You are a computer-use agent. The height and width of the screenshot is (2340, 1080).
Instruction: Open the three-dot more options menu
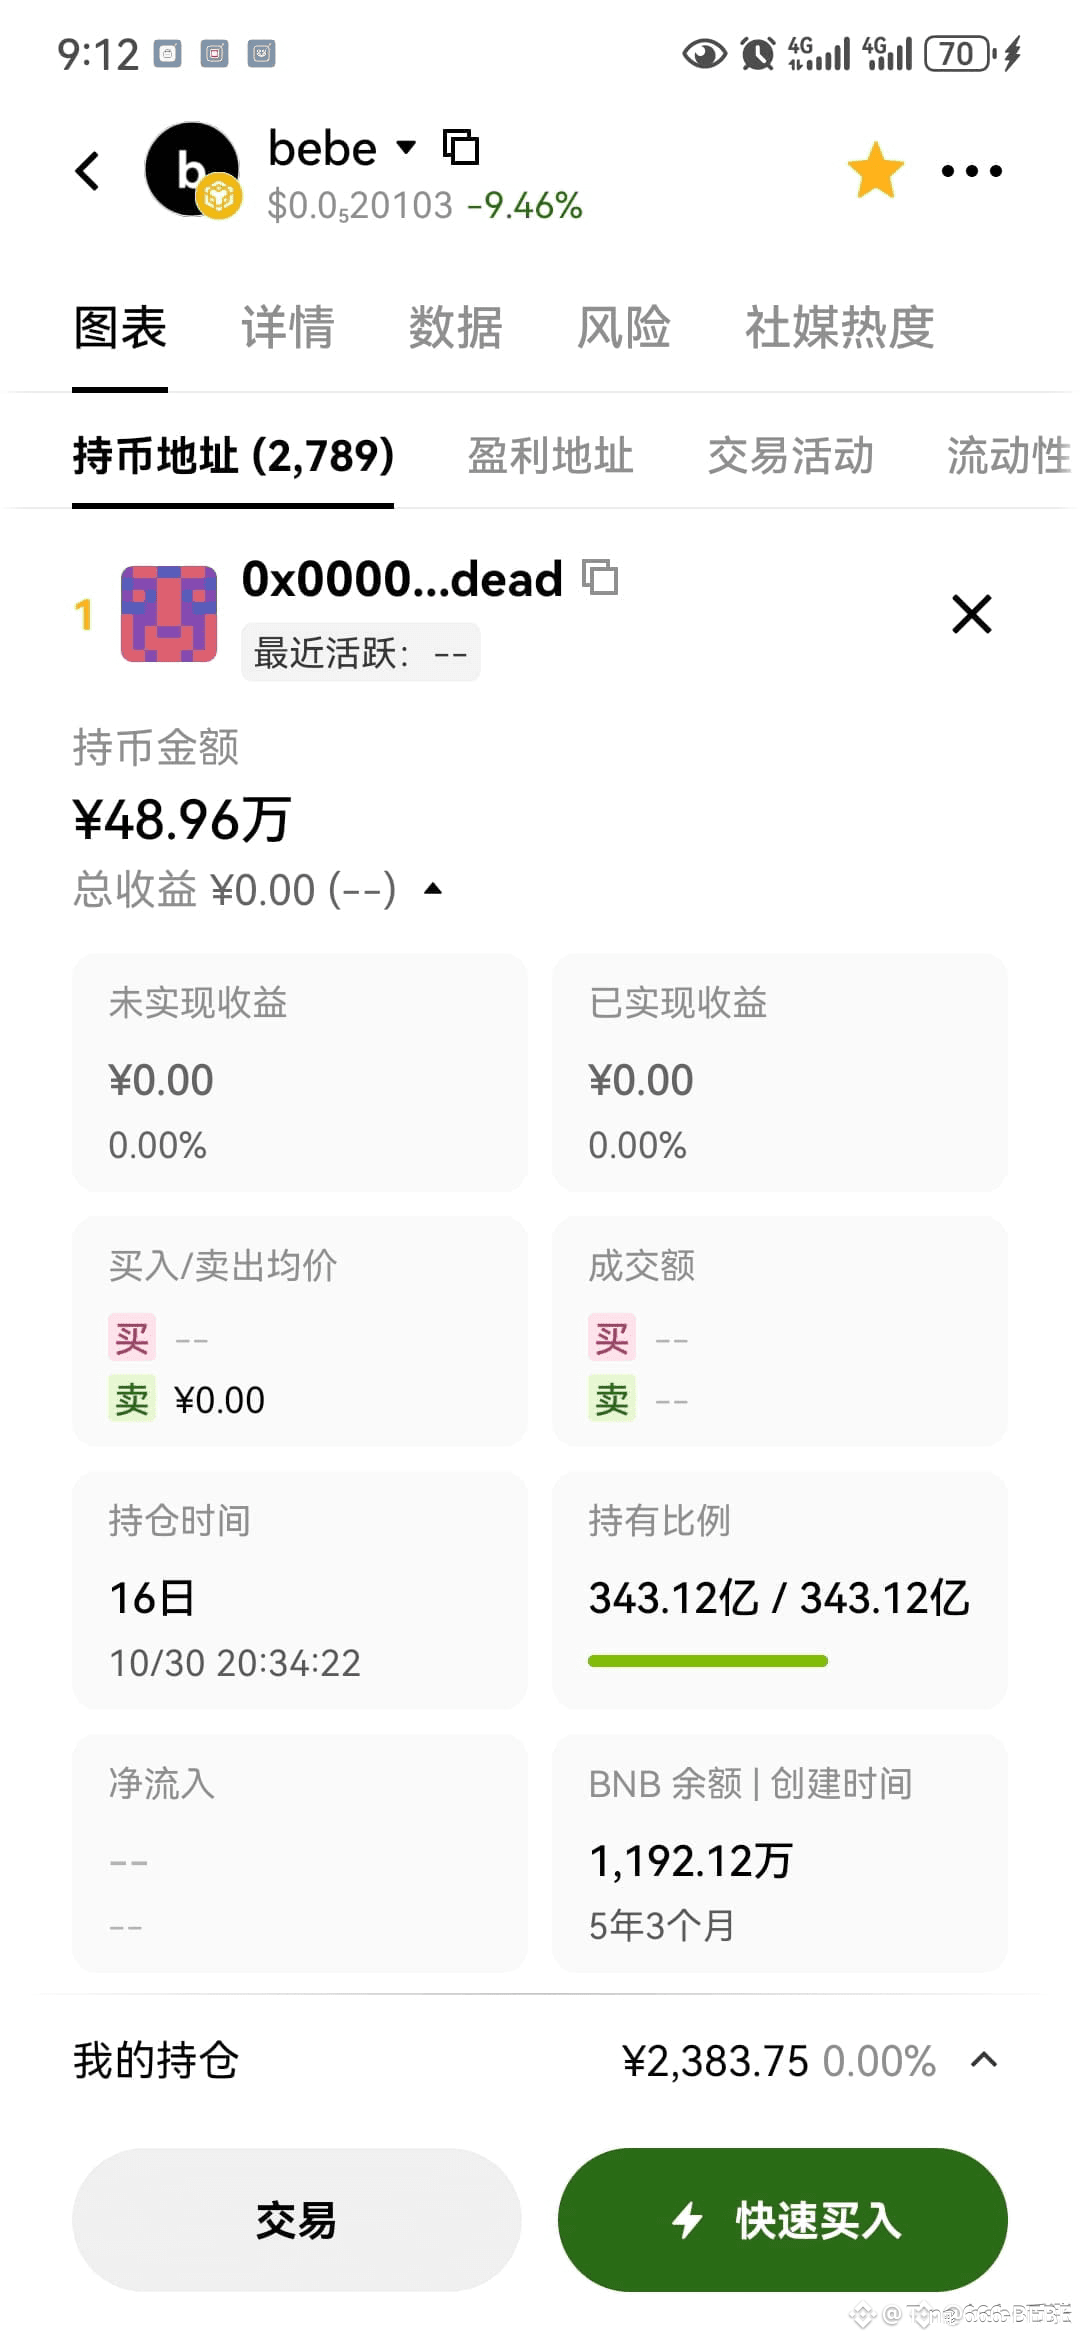971,171
